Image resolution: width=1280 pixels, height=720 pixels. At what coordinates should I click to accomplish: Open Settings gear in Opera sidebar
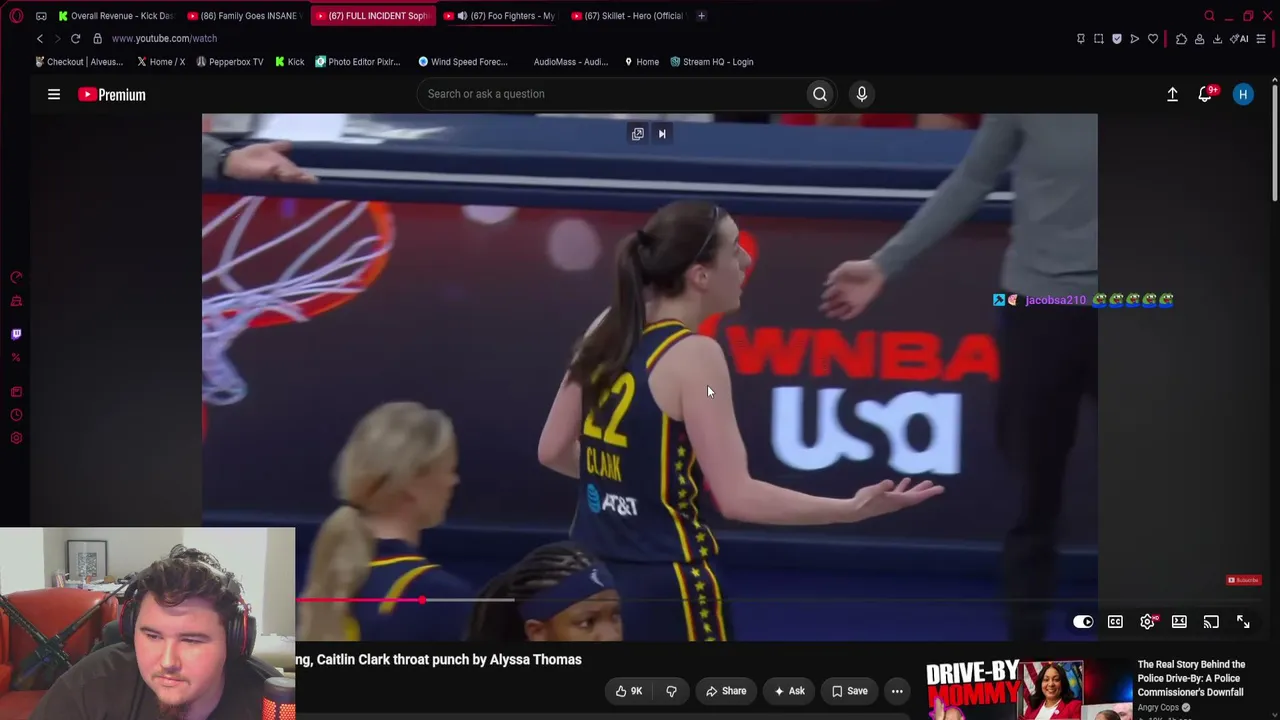[x=16, y=438]
